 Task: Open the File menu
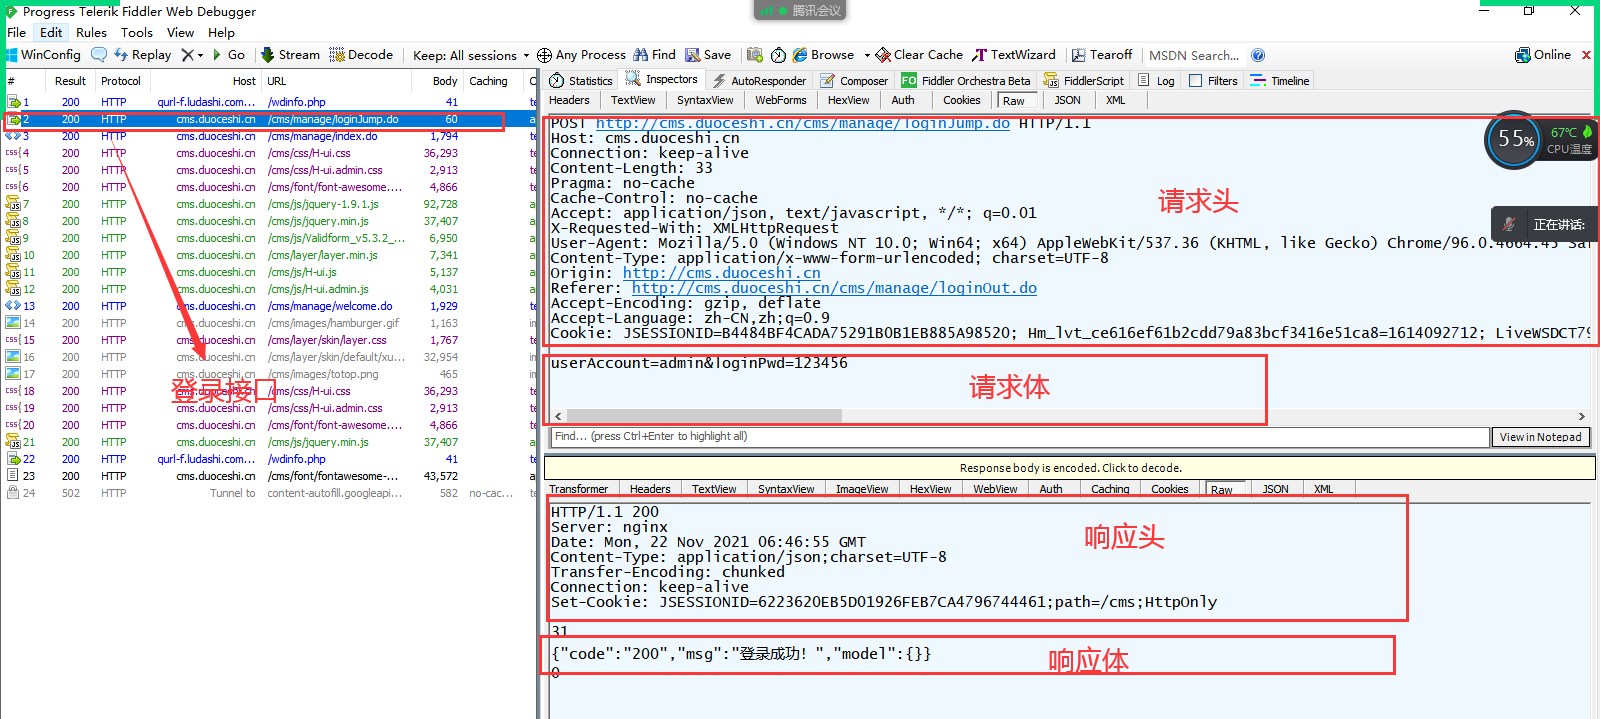pyautogui.click(x=17, y=32)
